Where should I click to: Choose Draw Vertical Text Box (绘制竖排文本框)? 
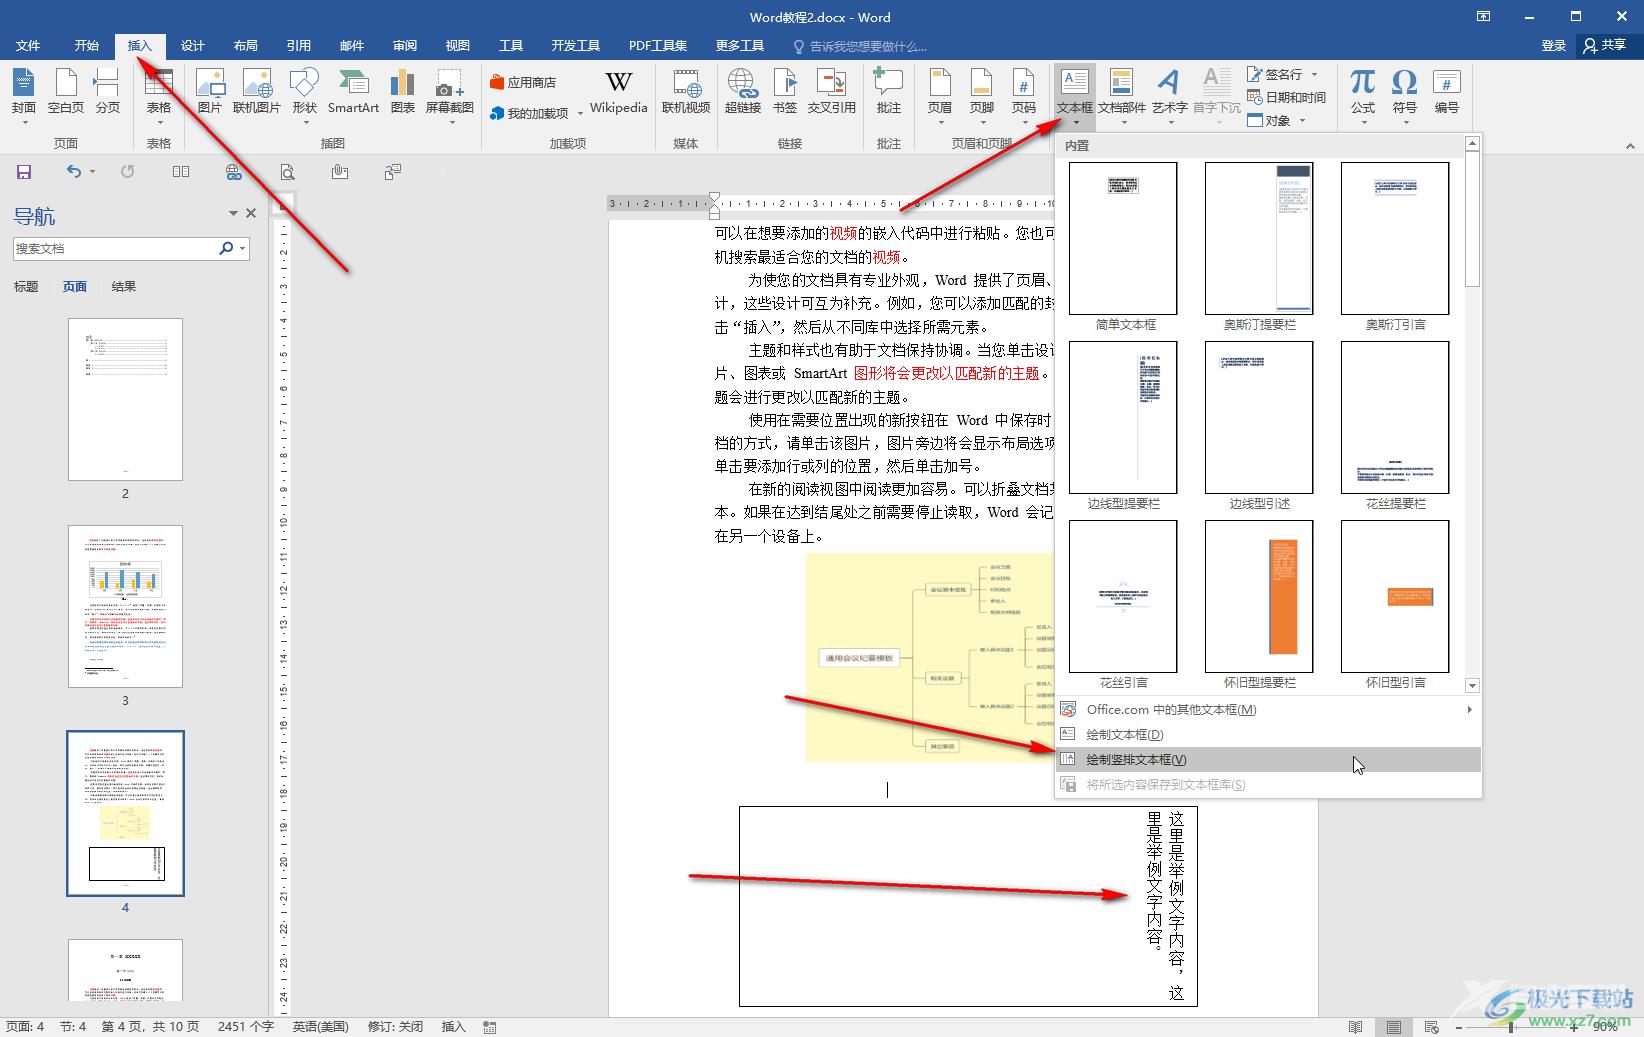pyautogui.click(x=1268, y=759)
